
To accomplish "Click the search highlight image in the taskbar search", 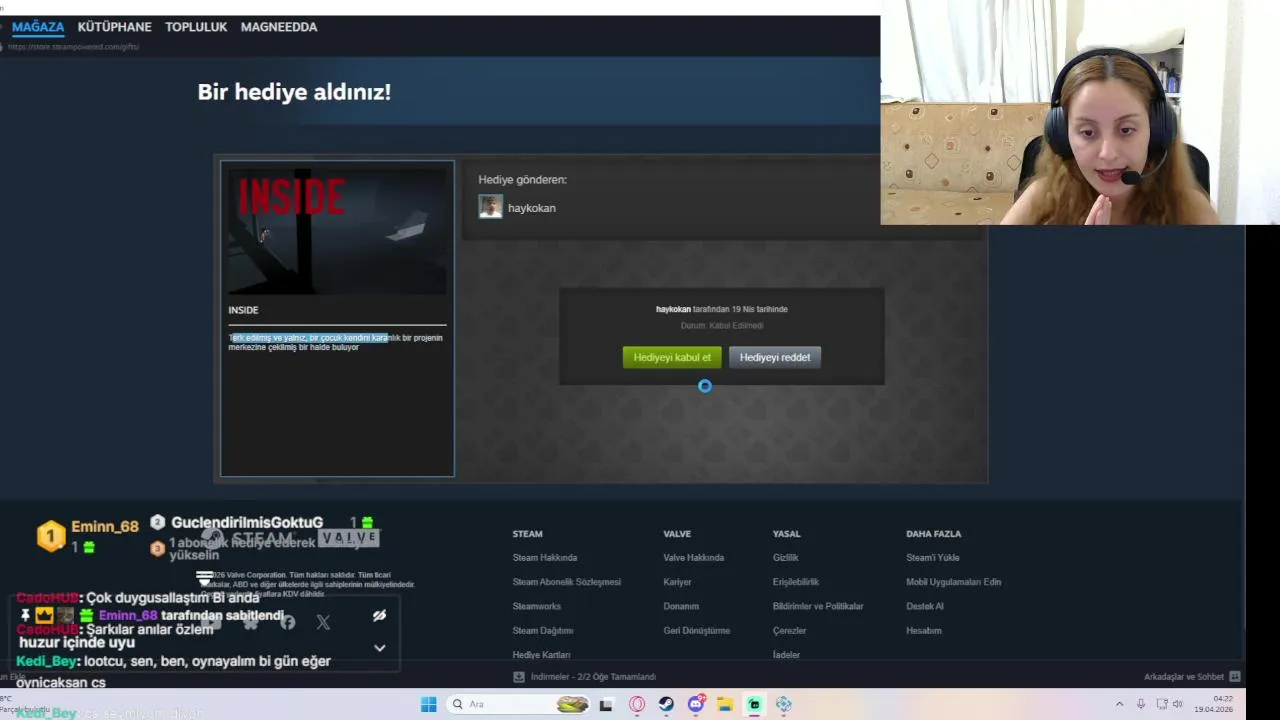I will 572,704.
